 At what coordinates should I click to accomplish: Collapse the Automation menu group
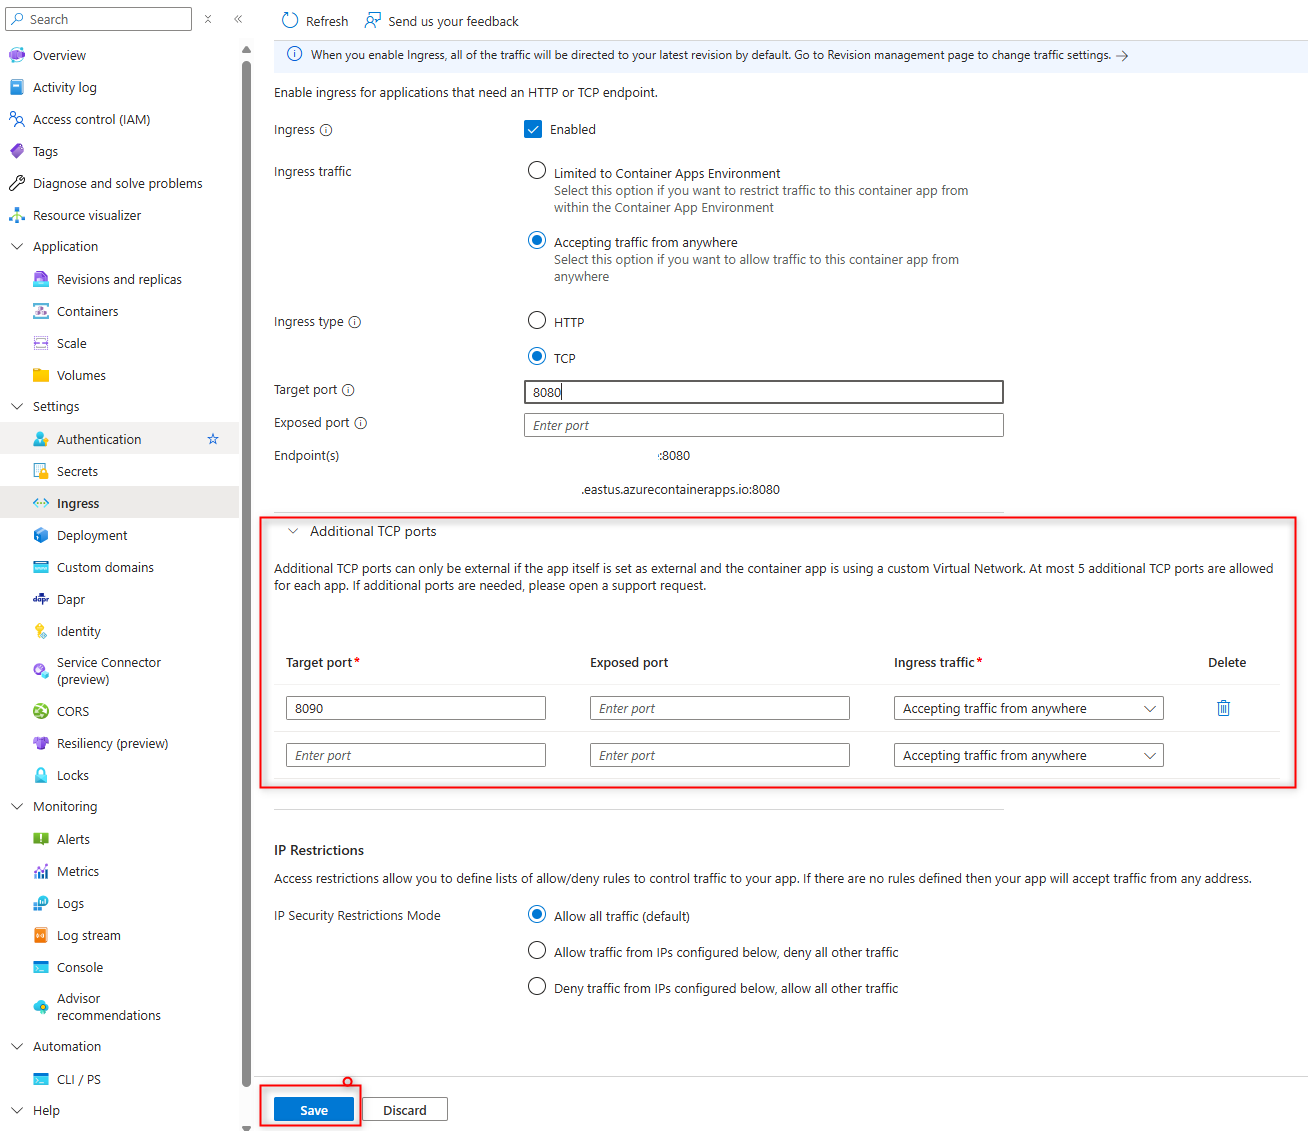pyautogui.click(x=17, y=1046)
